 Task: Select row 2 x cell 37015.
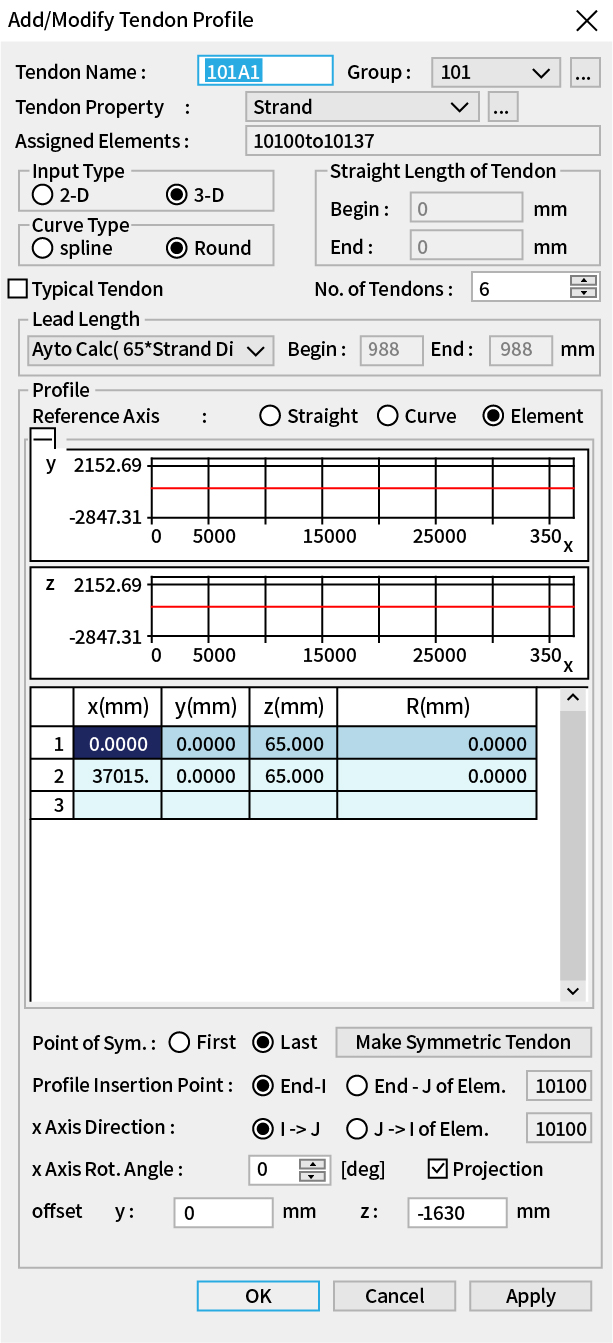[118, 775]
